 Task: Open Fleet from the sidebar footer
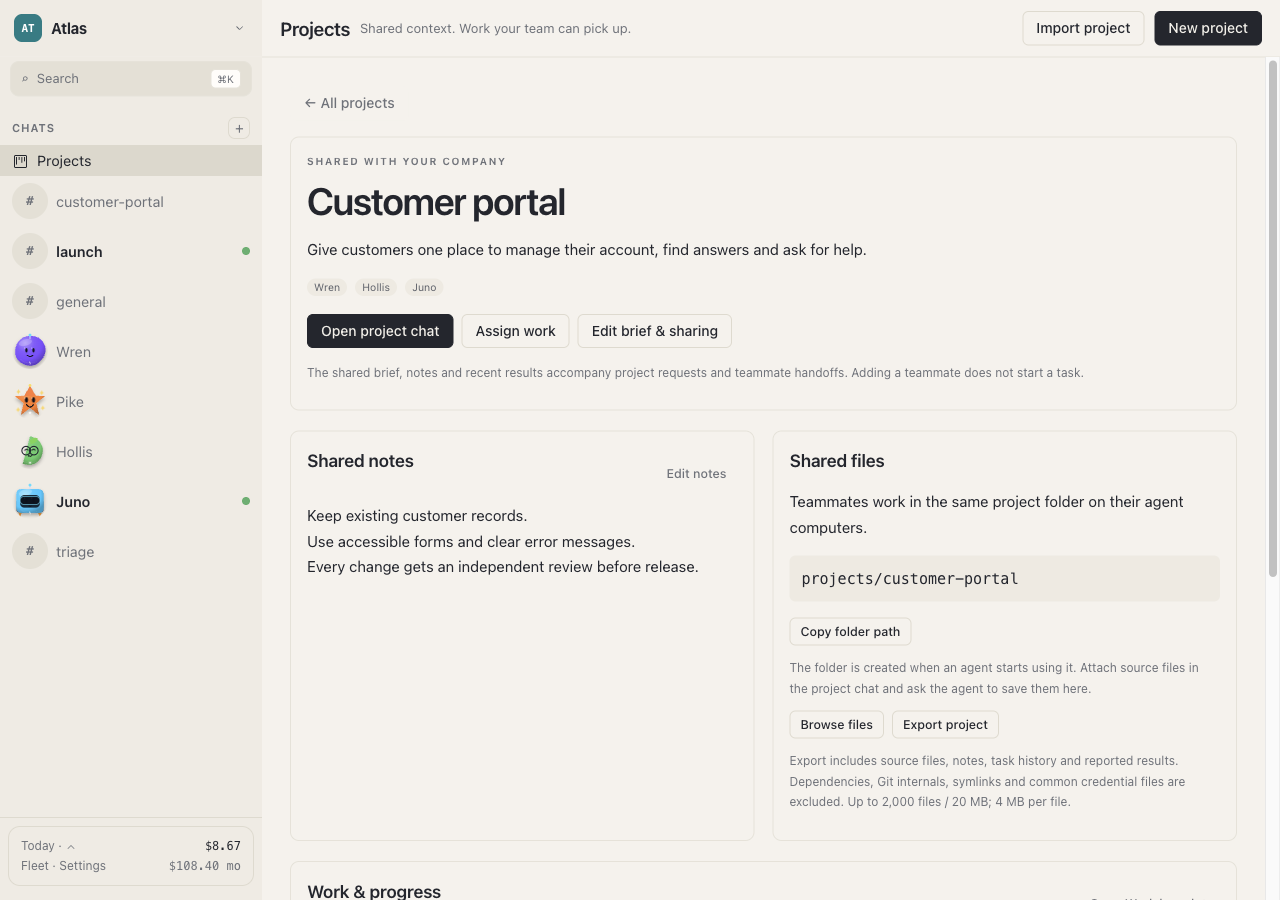coord(35,866)
